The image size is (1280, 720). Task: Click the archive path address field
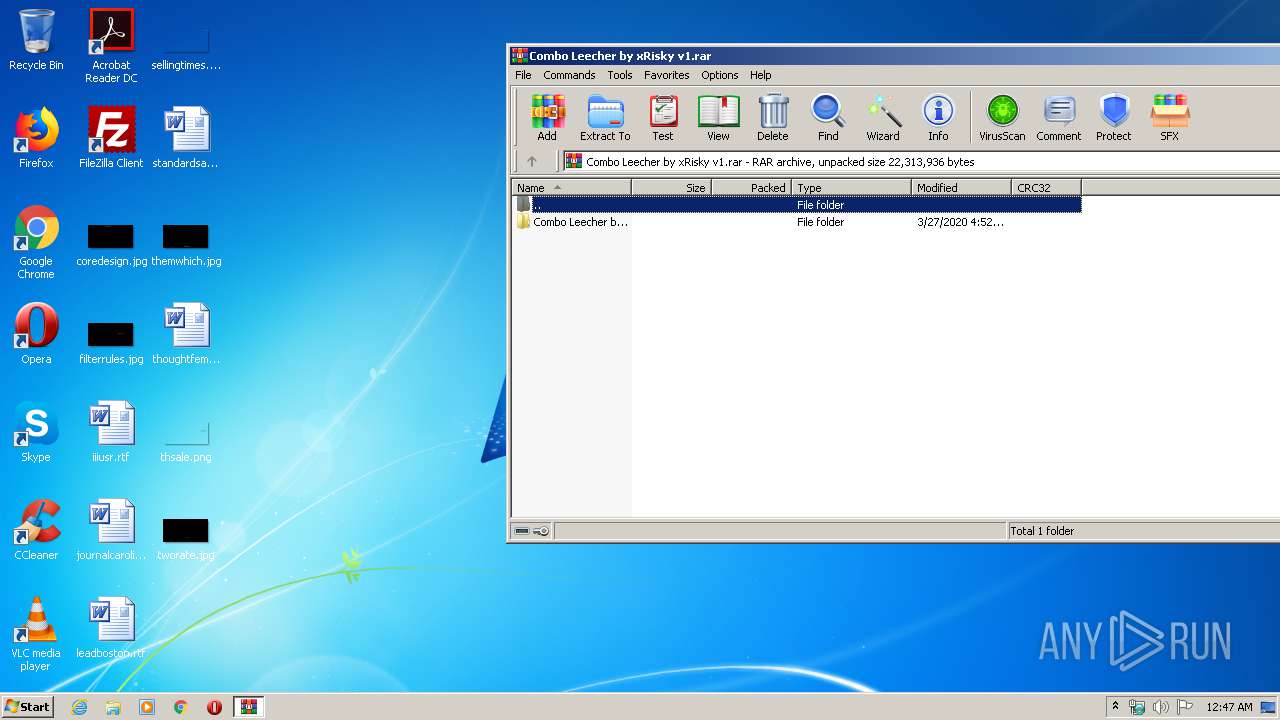point(921,161)
